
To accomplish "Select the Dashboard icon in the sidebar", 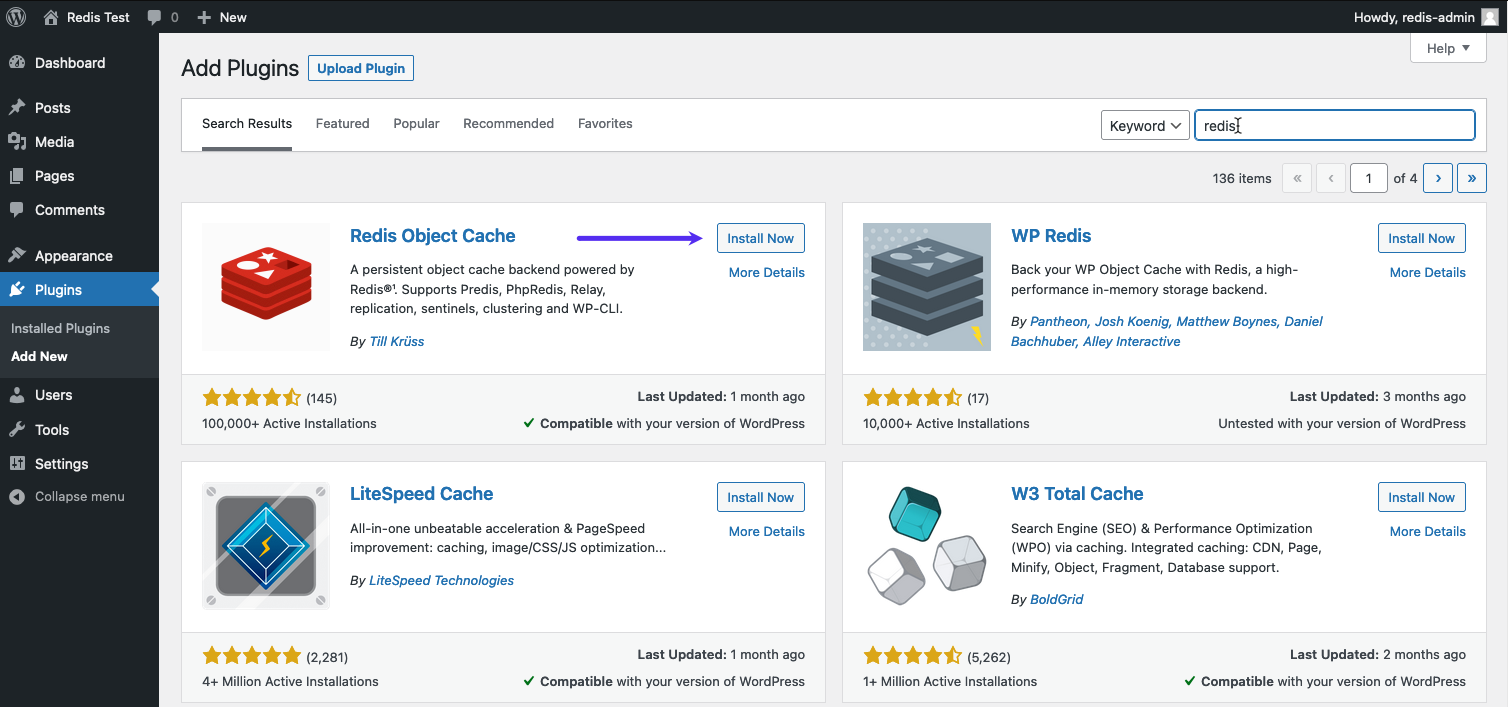I will coord(21,62).
